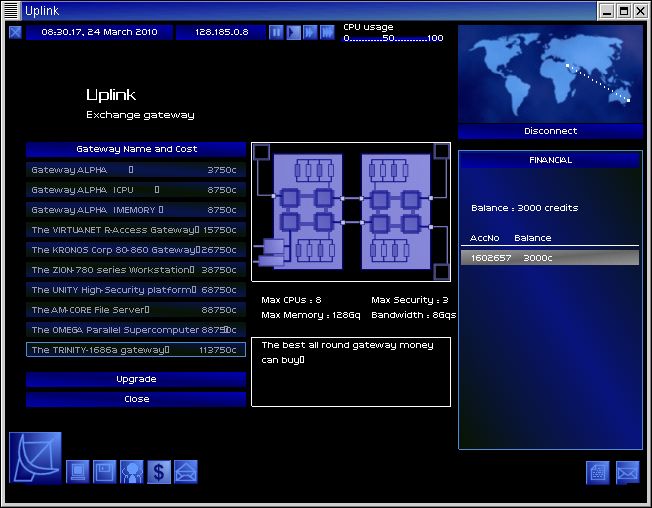Open the status people icon
The height and width of the screenshot is (508, 652).
131,472
